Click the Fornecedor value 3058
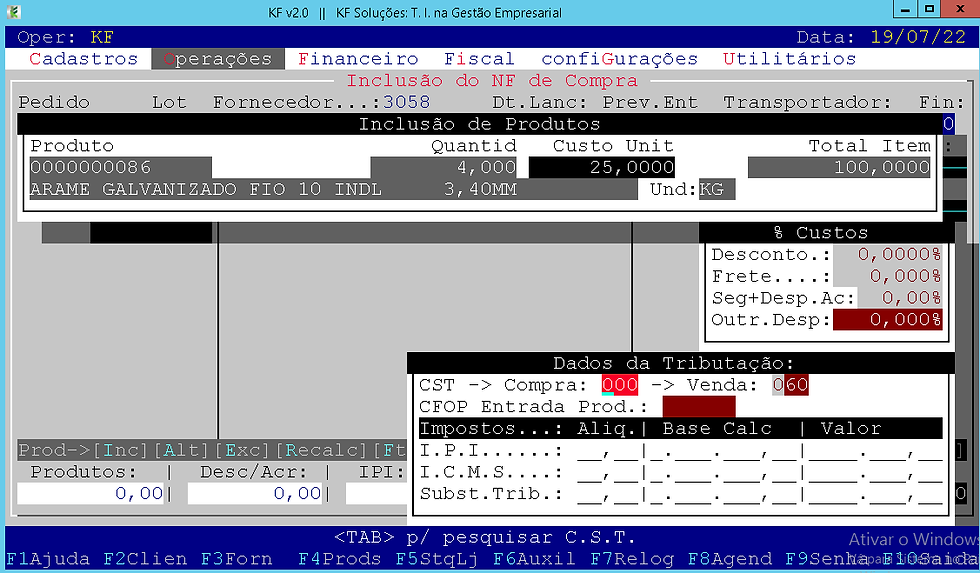Screen dimensions: 980x573 pos(407,102)
